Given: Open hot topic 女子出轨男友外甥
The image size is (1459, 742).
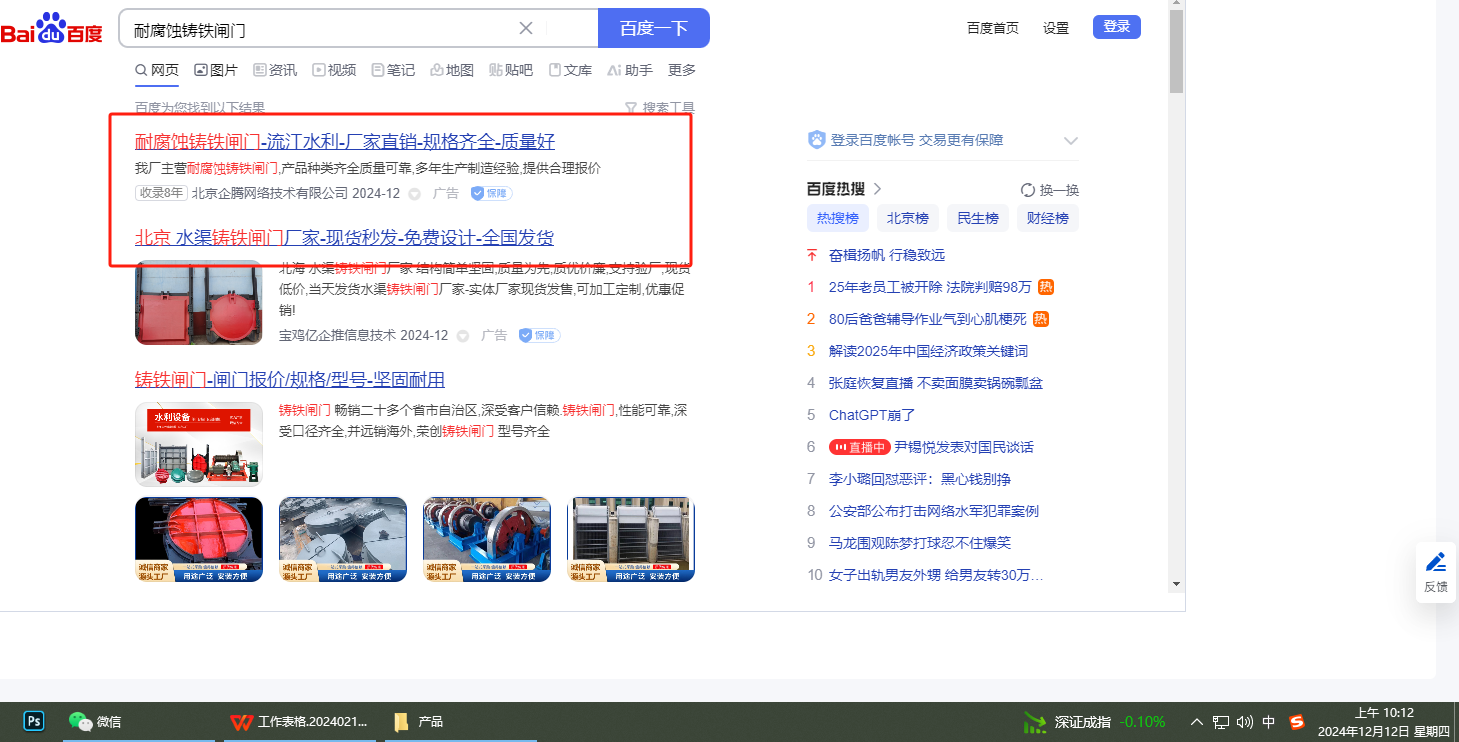Looking at the screenshot, I should [936, 575].
